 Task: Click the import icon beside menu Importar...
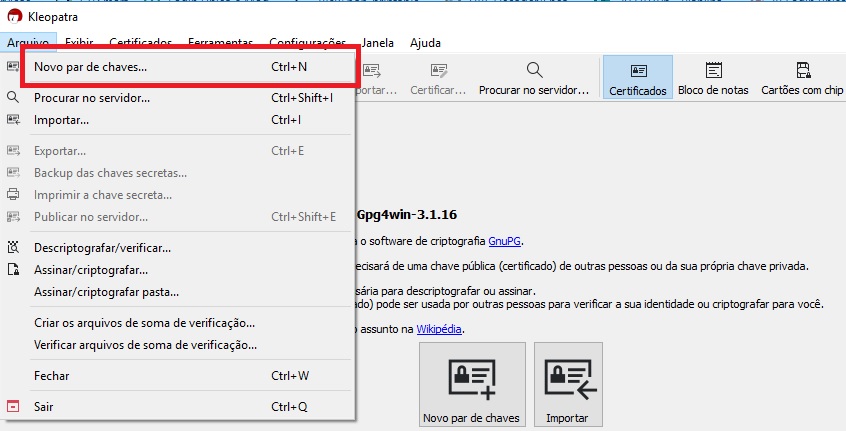(13, 120)
